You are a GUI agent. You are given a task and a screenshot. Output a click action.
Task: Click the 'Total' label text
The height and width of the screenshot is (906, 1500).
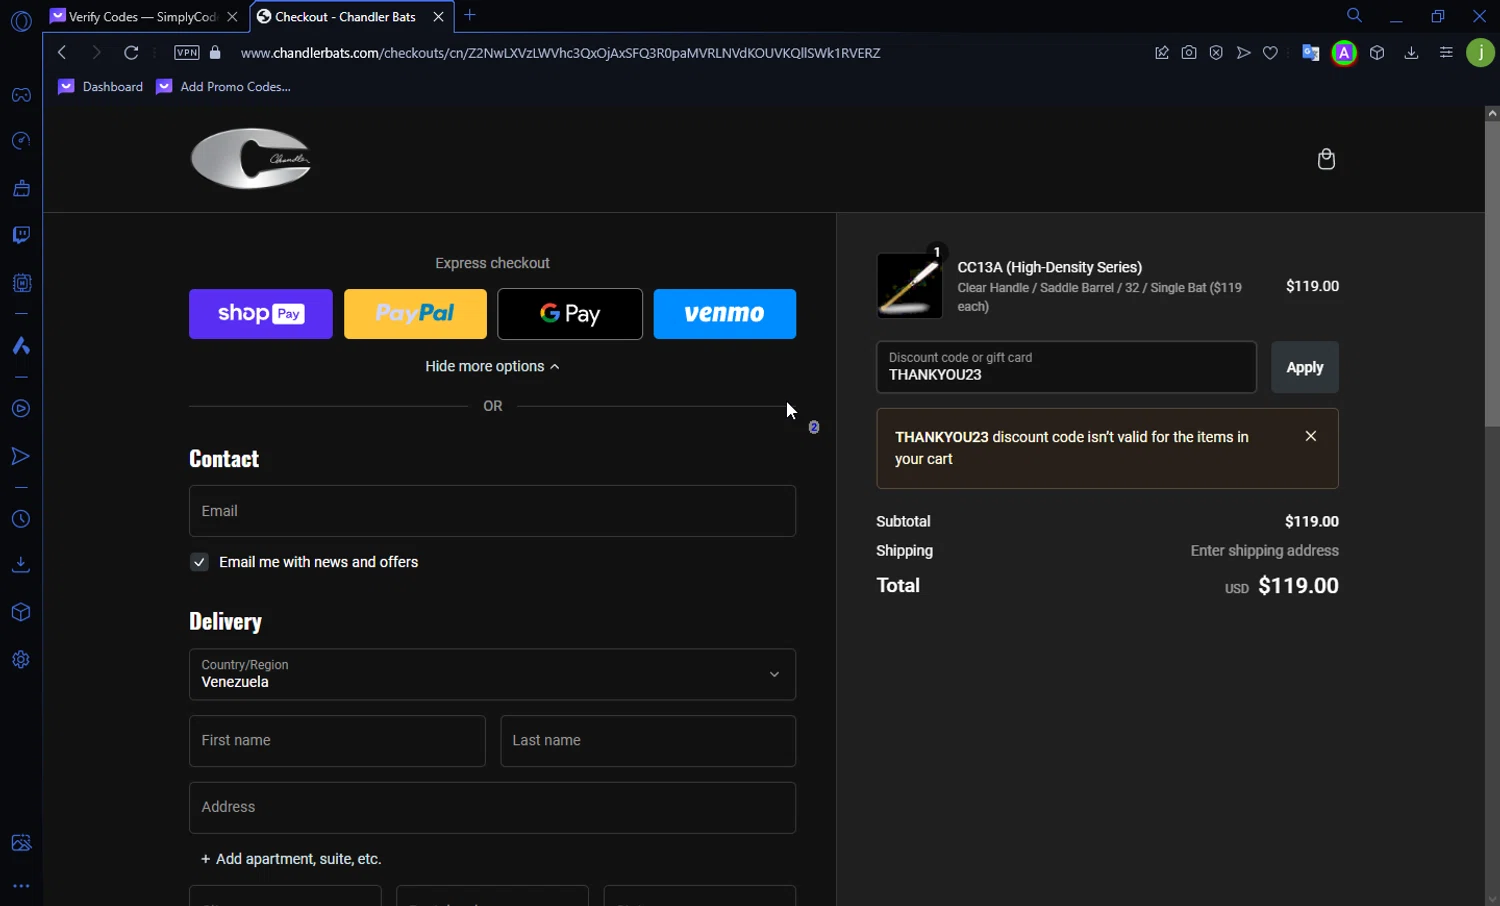898,586
